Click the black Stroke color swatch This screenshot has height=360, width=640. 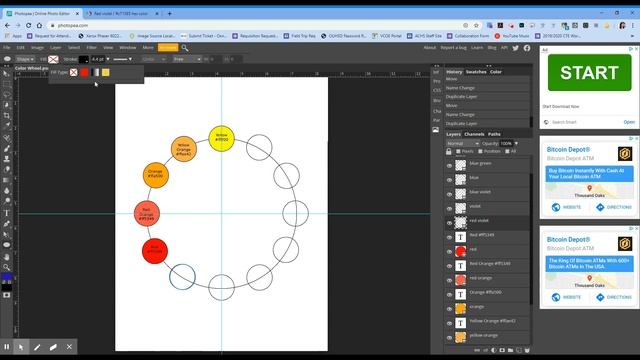[x=83, y=60]
